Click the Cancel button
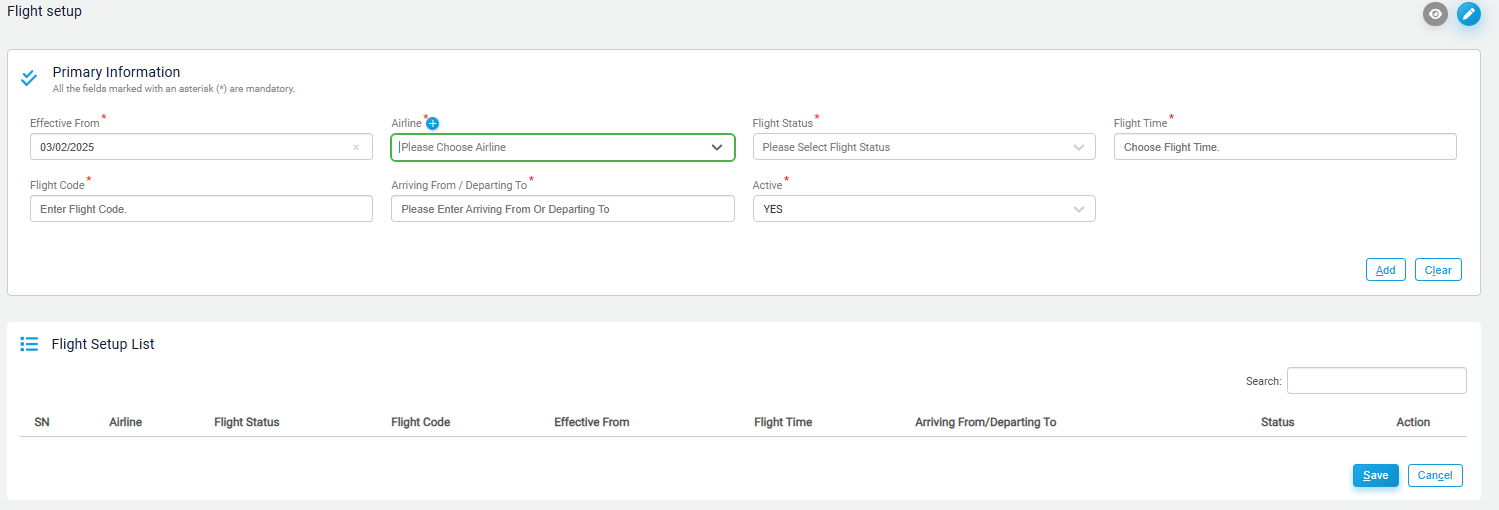Screen dimensions: 1499x510 coord(1435,475)
